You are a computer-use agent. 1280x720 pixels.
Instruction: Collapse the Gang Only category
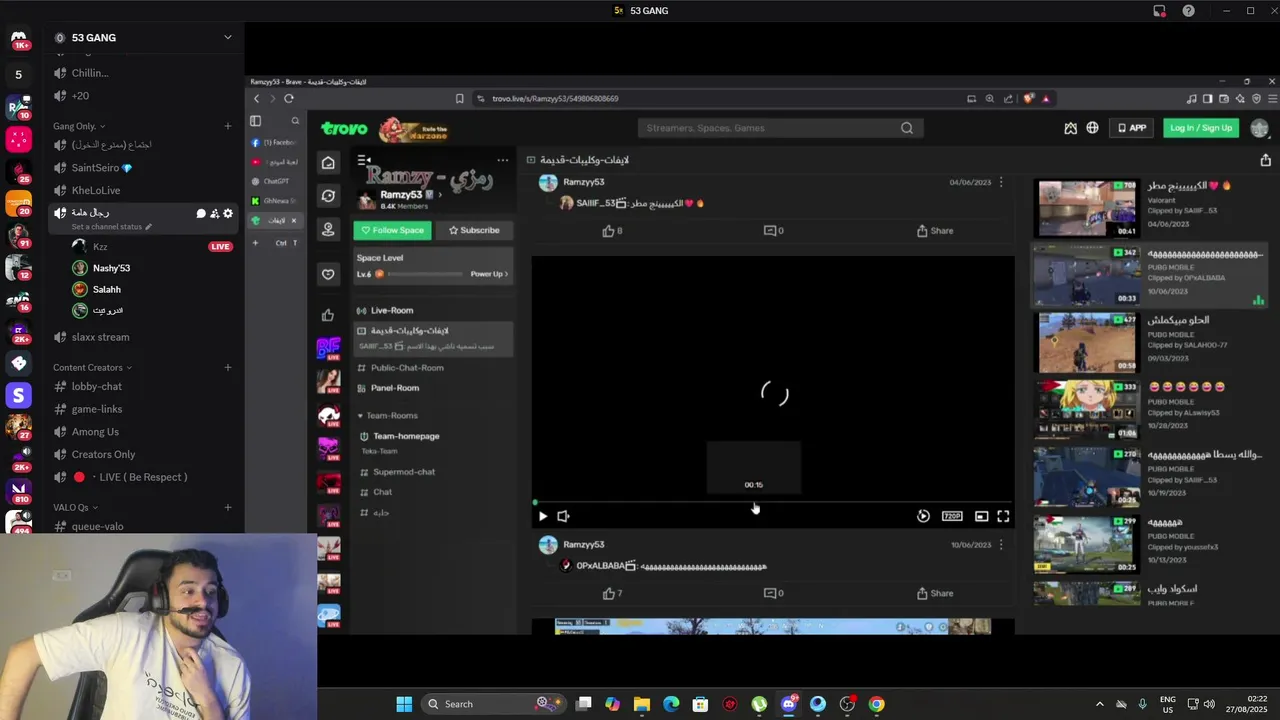[x=78, y=126]
